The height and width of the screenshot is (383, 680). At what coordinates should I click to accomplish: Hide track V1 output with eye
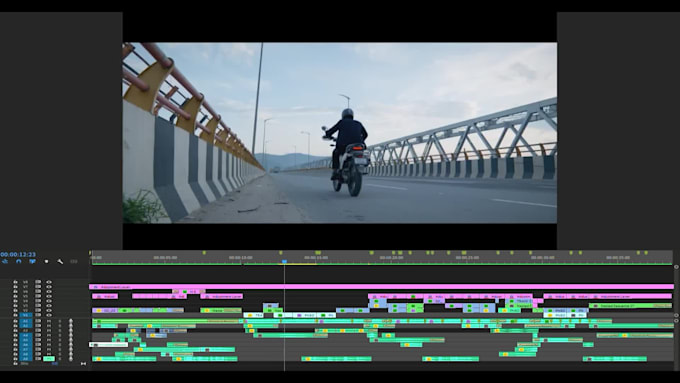pyautogui.click(x=49, y=315)
